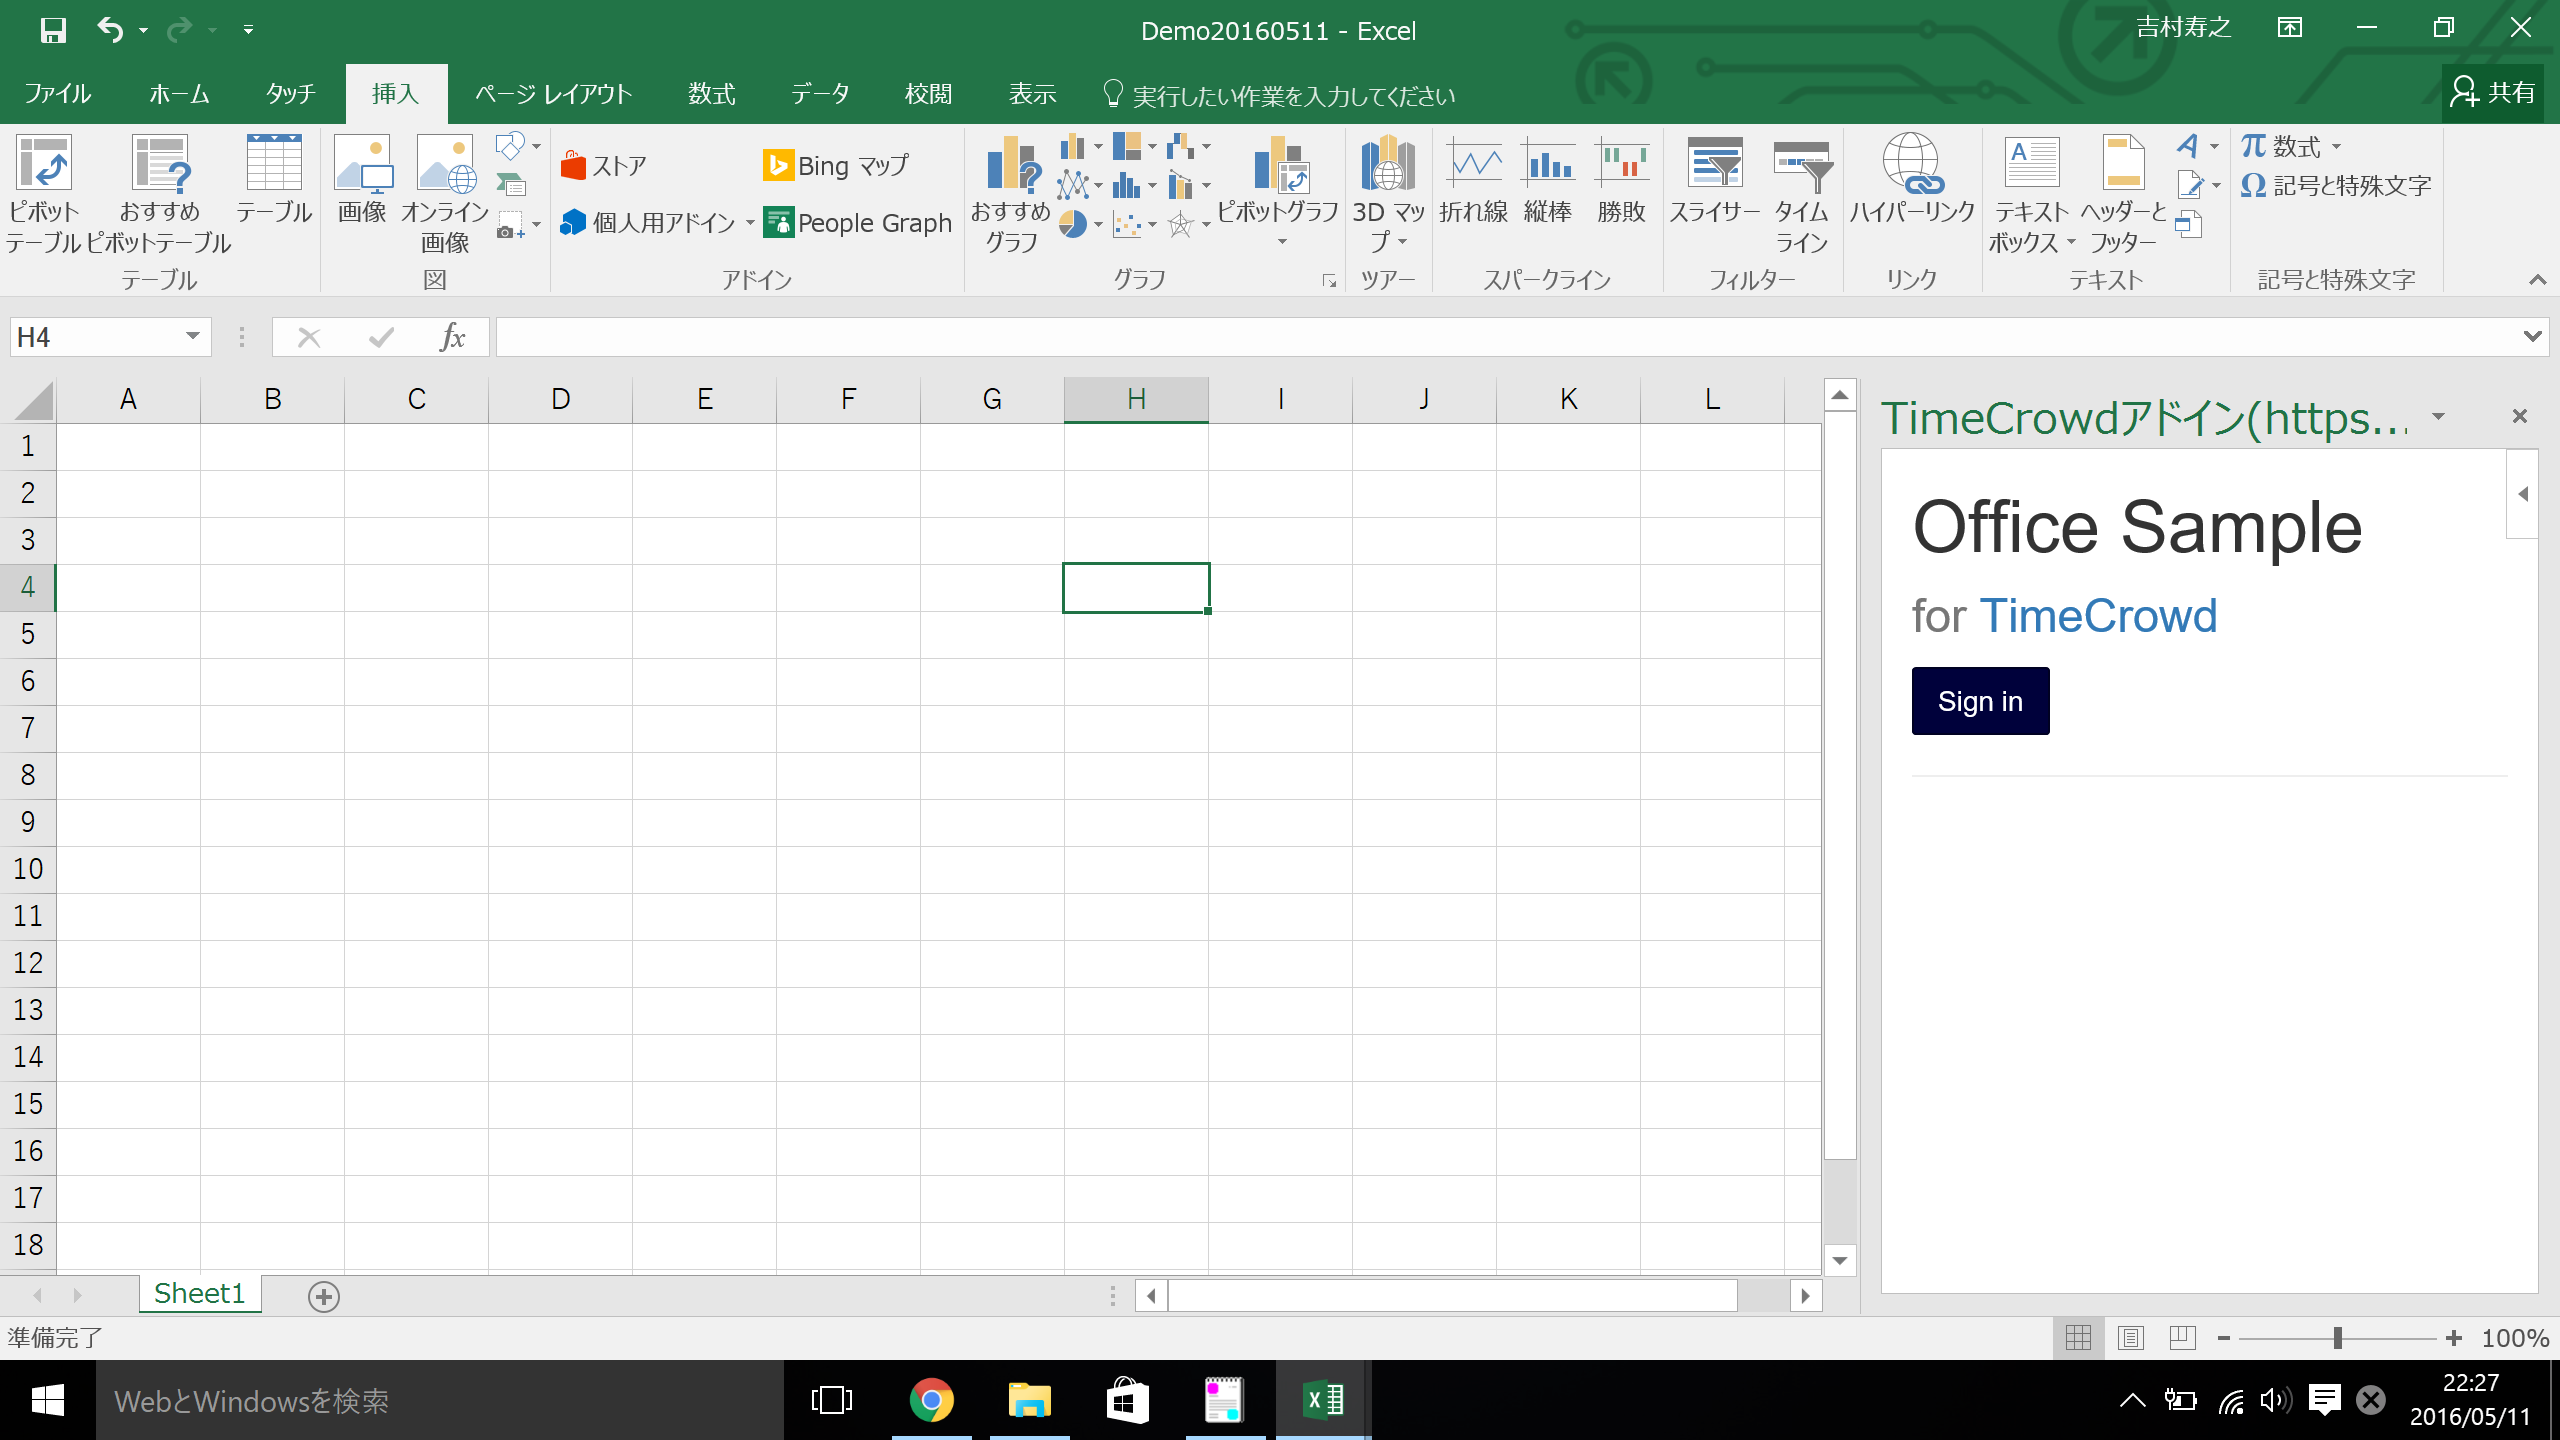Screen dimensions: 2560x1440
Task: Click the Share button
Action: click(2493, 93)
